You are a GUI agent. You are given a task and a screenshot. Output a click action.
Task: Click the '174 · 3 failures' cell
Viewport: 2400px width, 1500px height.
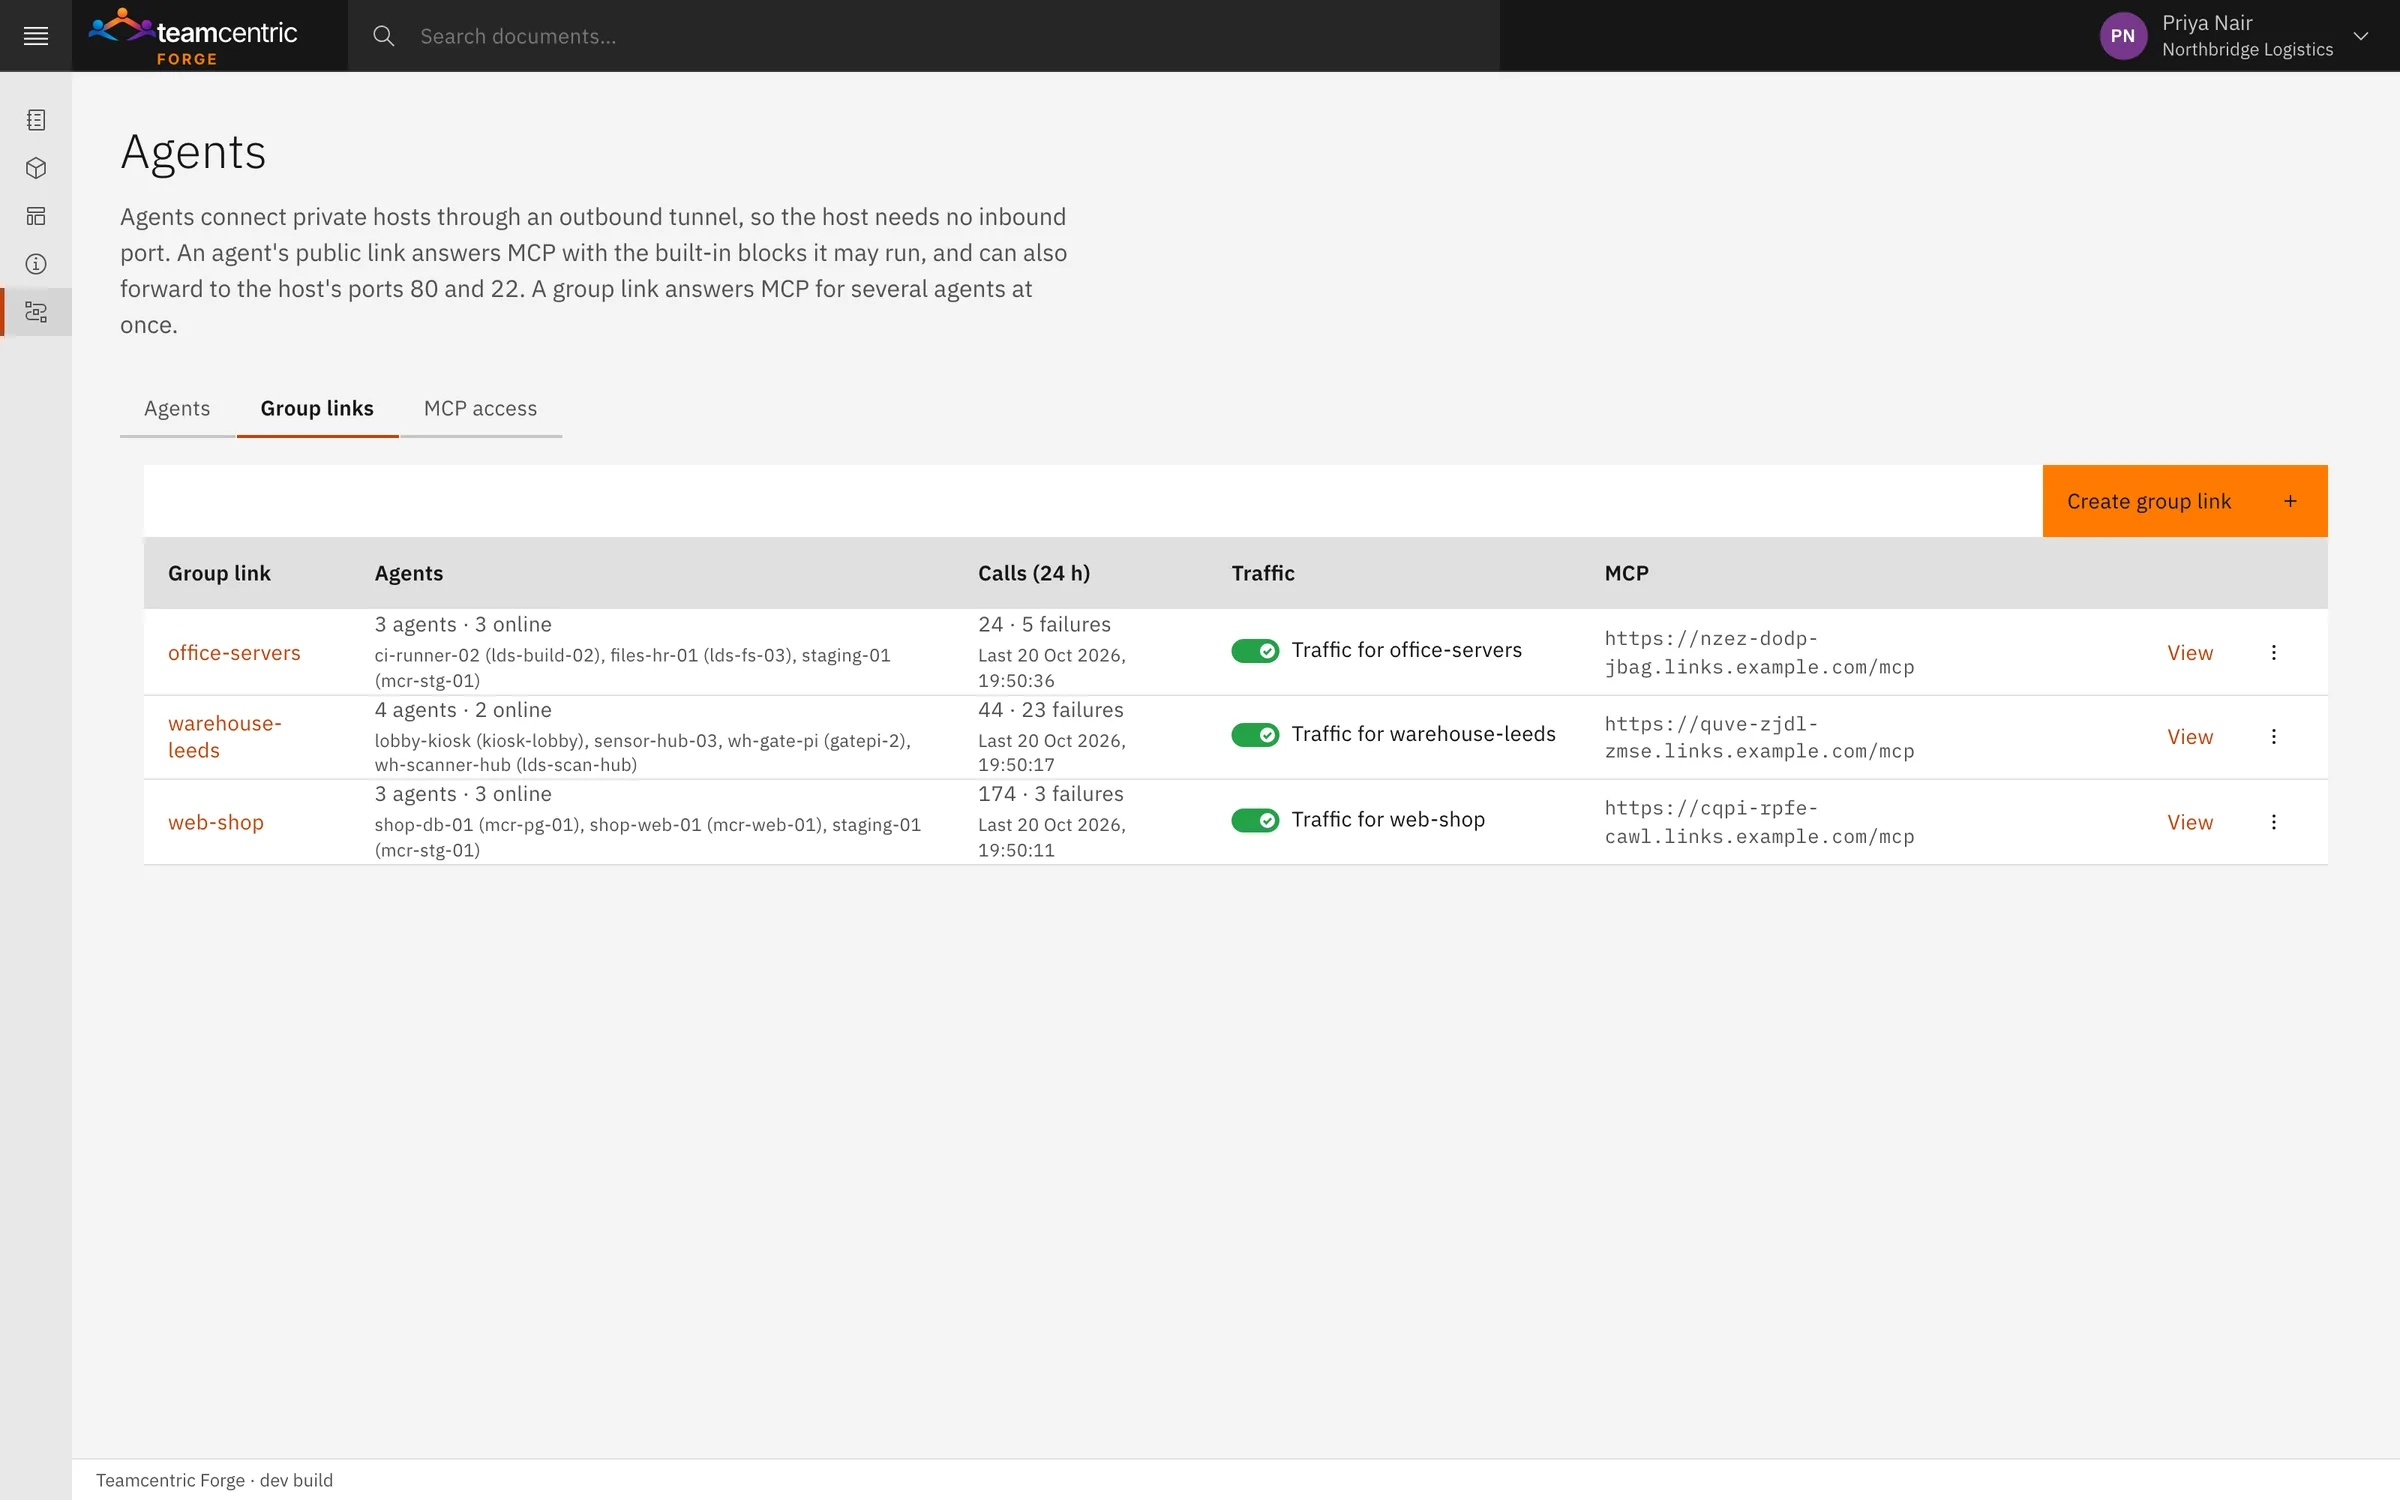point(1051,794)
